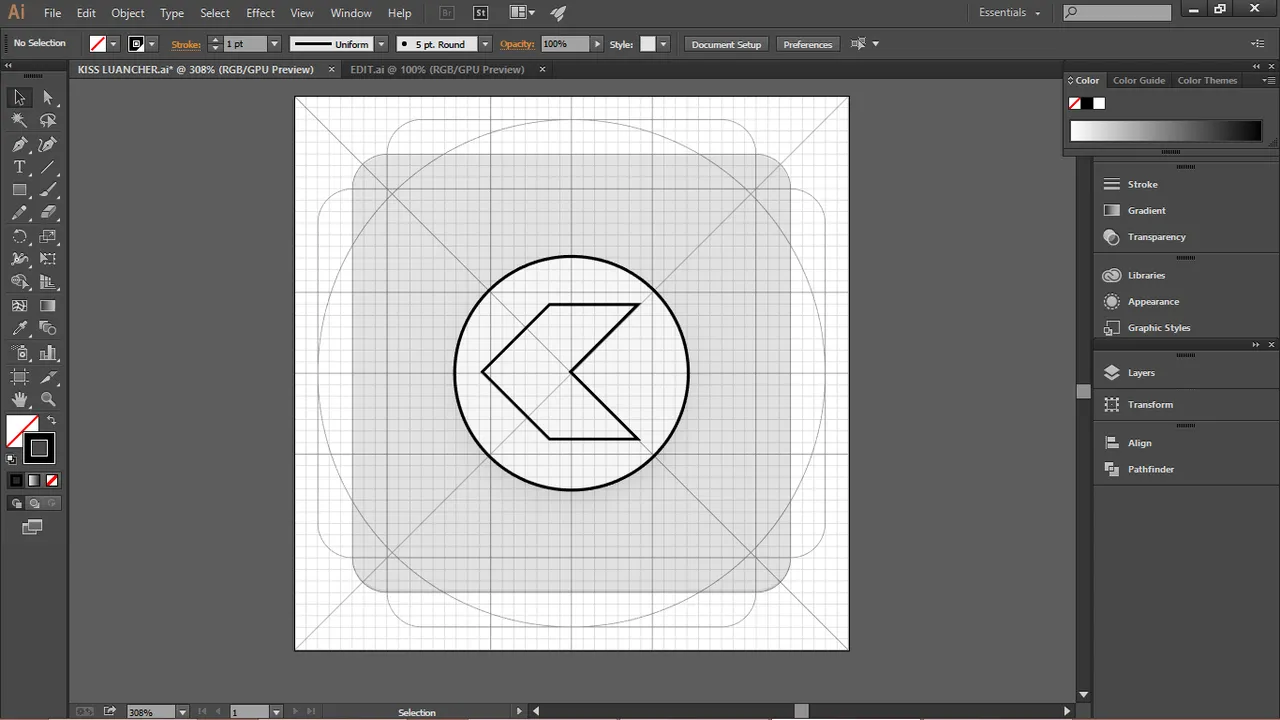
Task: Open the Effect menu
Action: click(x=260, y=13)
